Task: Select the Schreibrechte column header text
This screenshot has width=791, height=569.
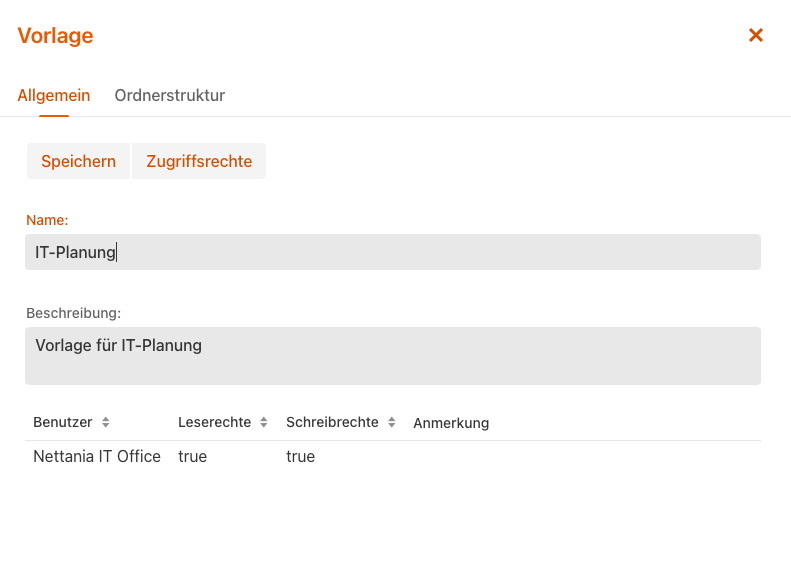Action: (332, 423)
